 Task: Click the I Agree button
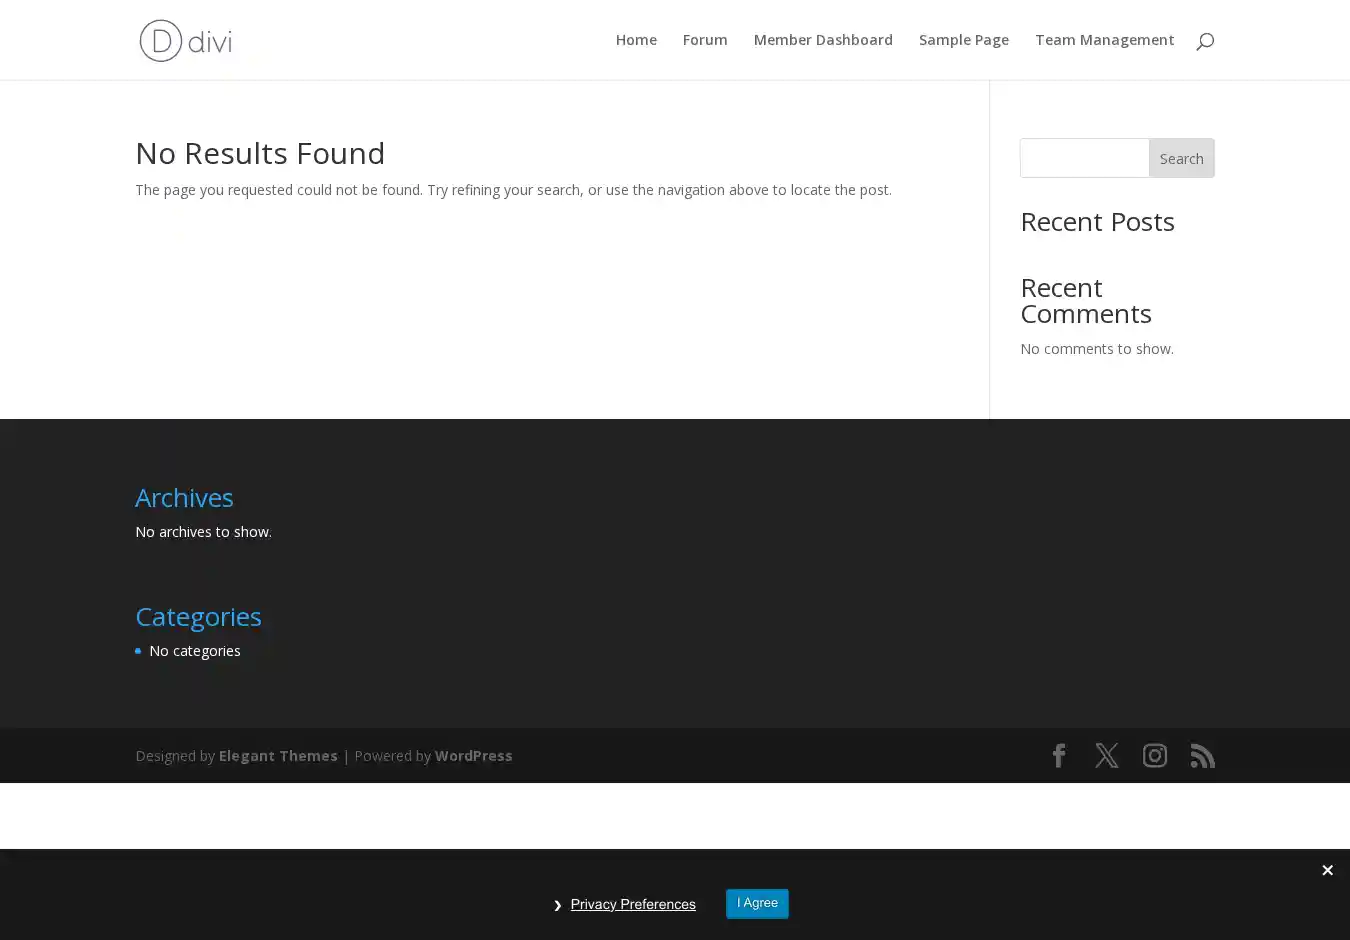click(757, 904)
